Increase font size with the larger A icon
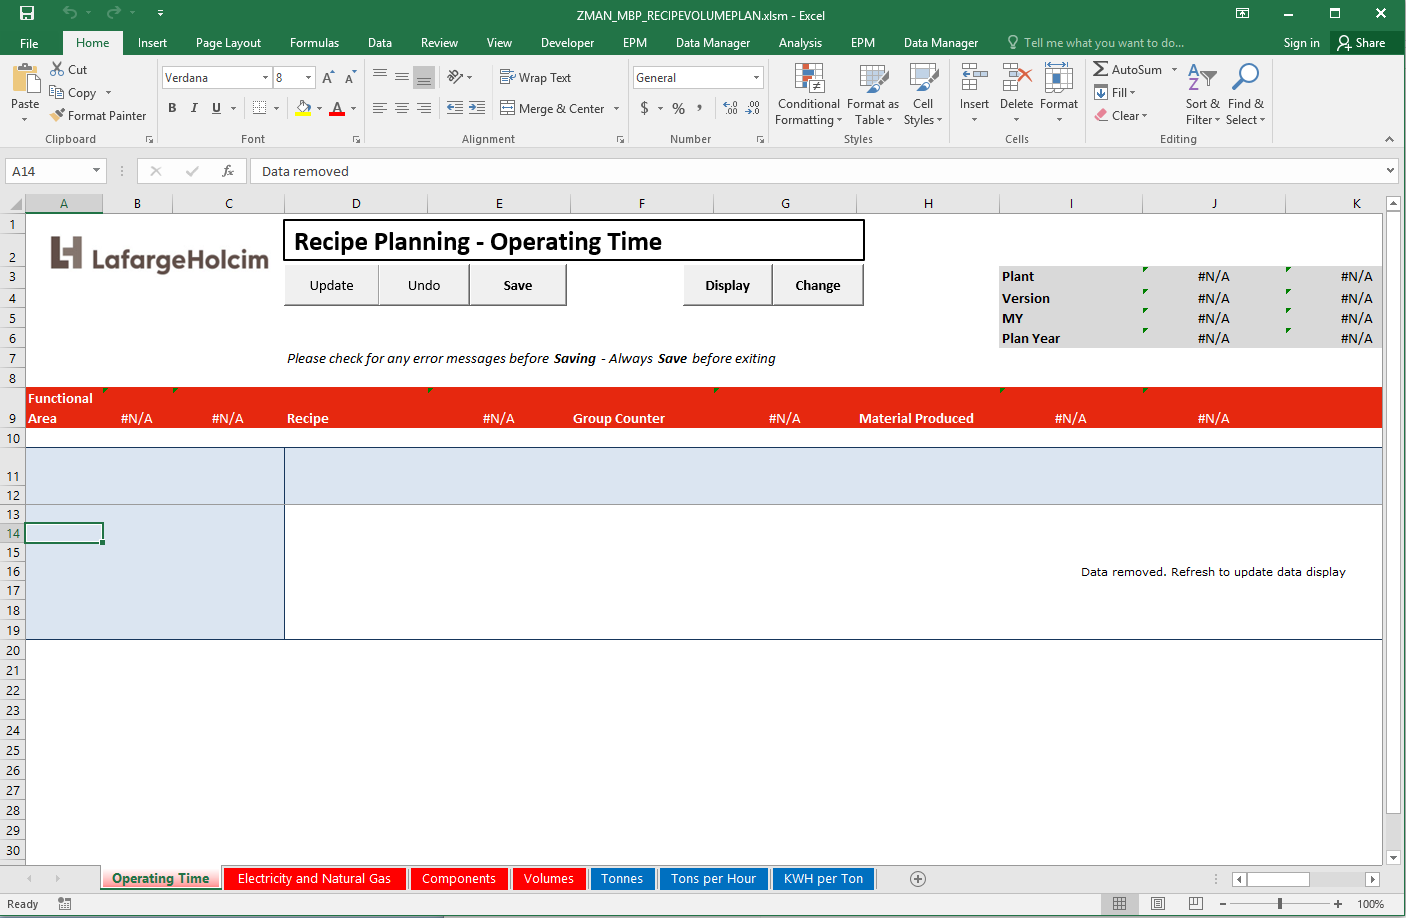Viewport: 1406px width, 918px height. pyautogui.click(x=328, y=77)
